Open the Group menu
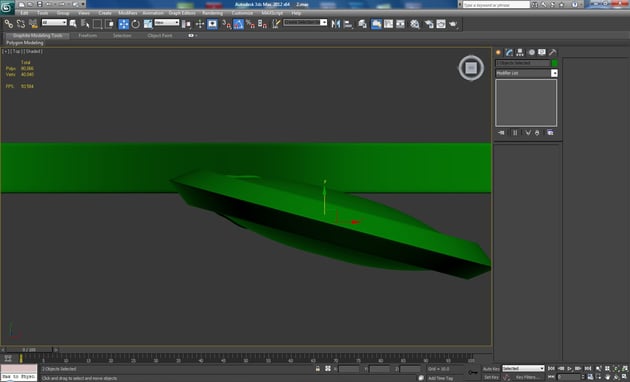 [63, 13]
